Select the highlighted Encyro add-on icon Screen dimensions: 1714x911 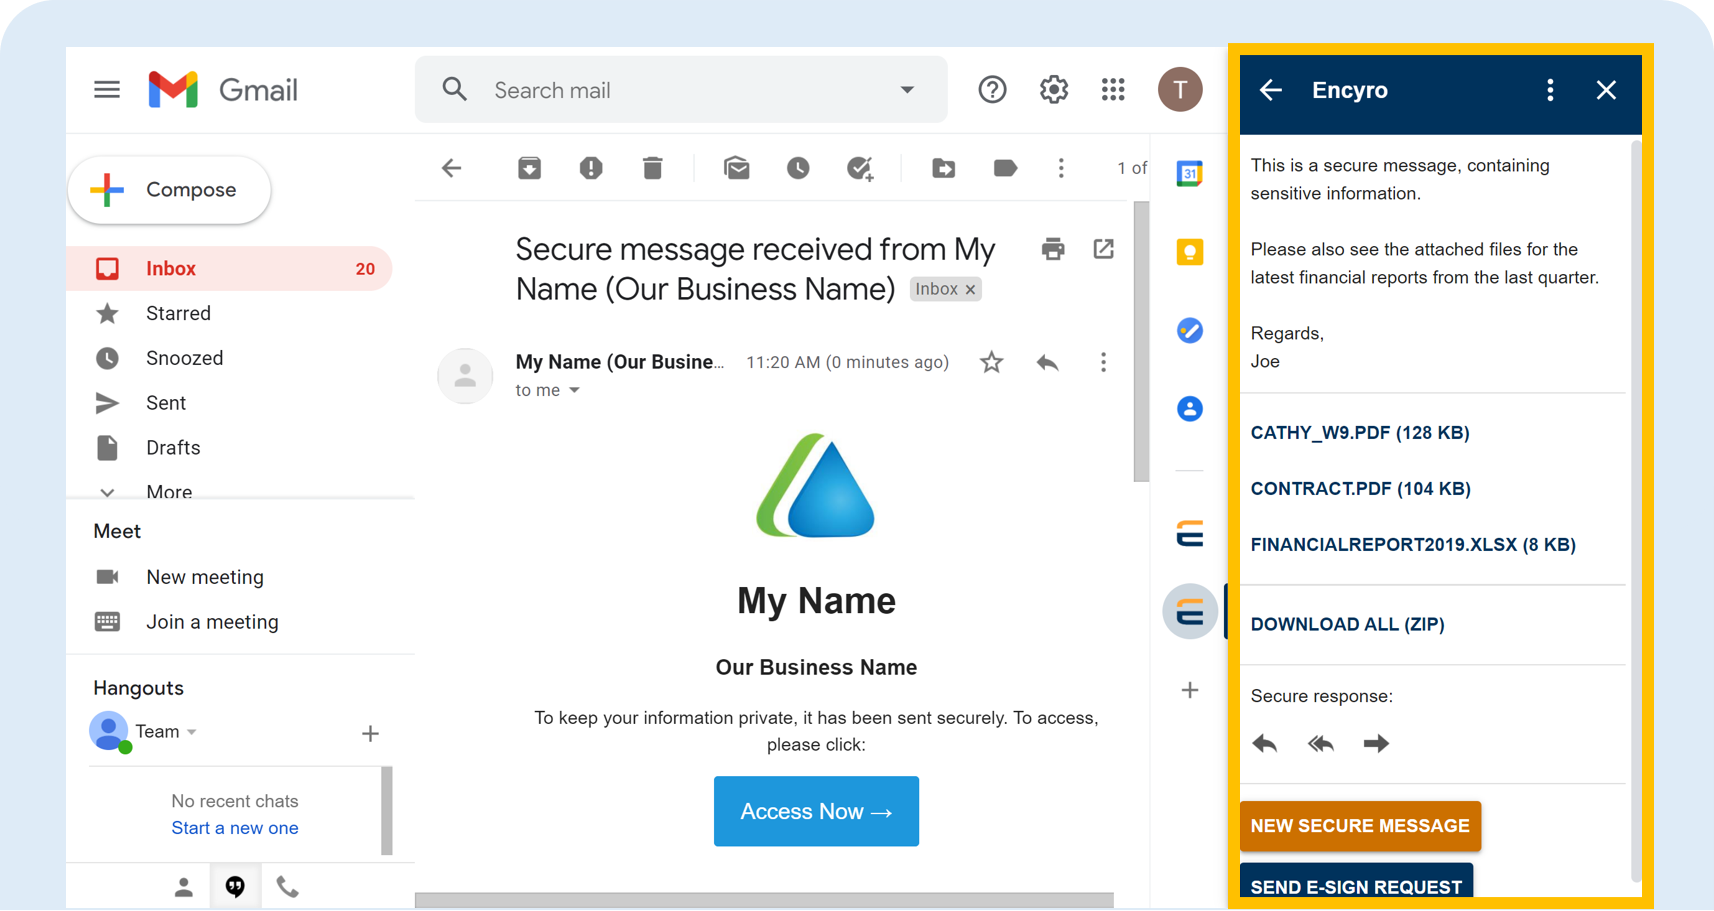tap(1190, 611)
